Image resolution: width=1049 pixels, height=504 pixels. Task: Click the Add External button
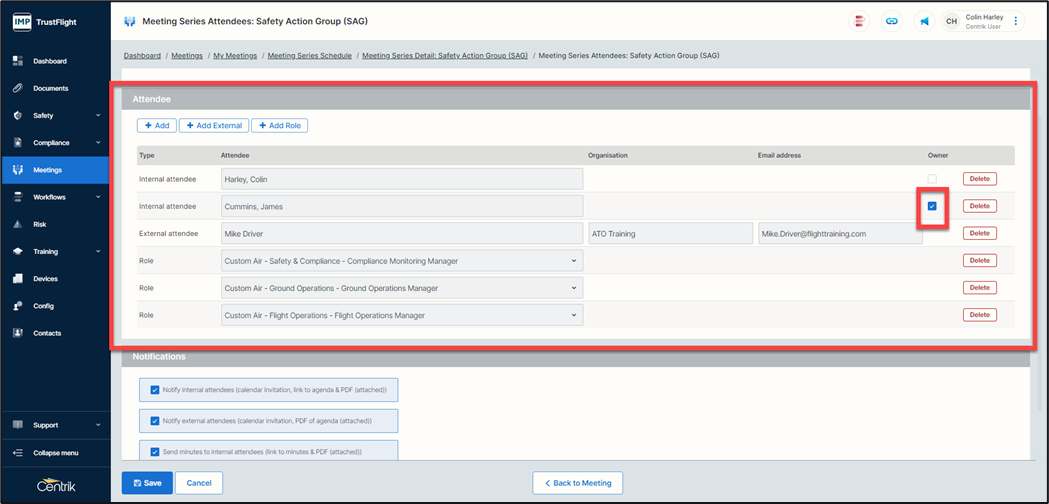[x=214, y=125]
